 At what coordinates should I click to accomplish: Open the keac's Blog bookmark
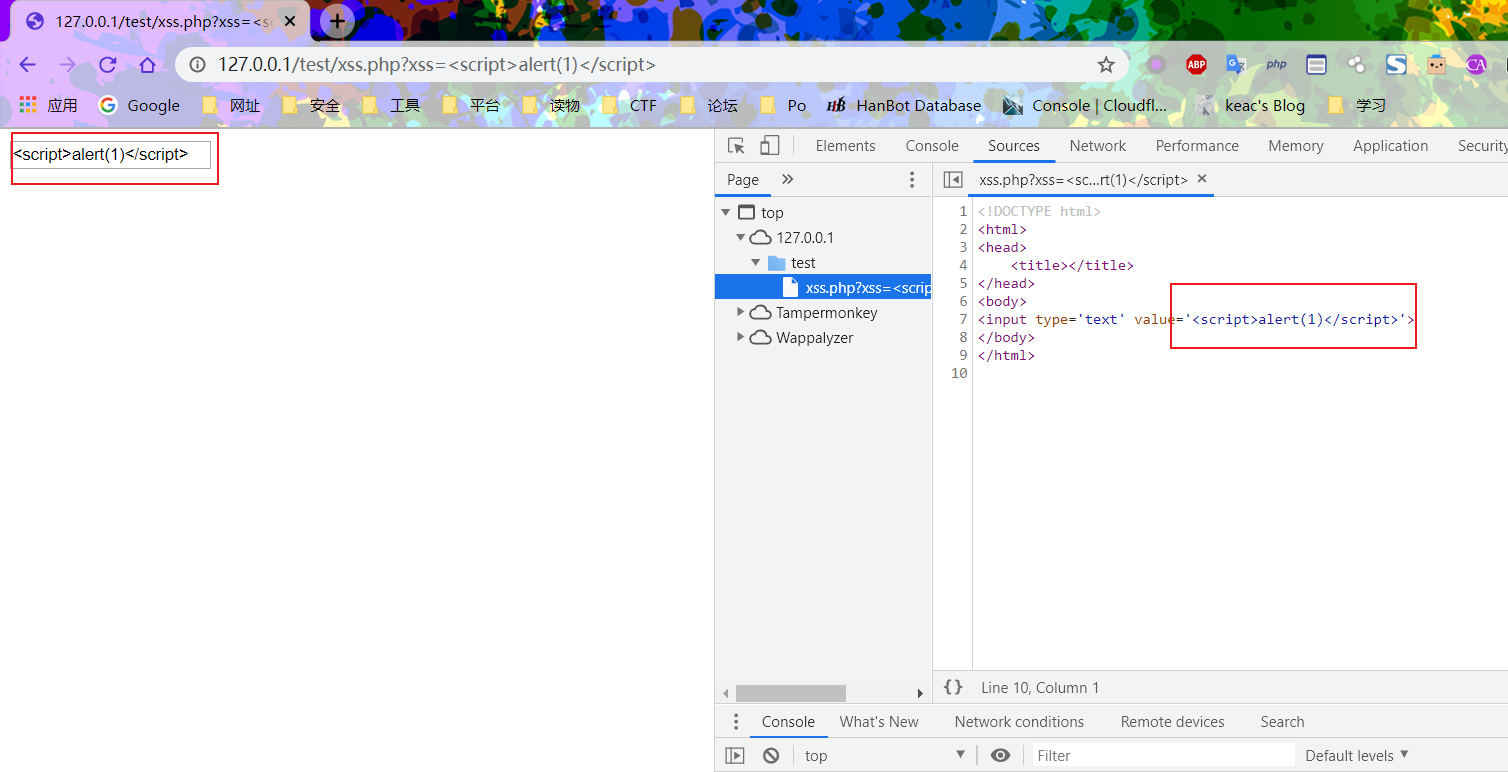tap(1251, 105)
